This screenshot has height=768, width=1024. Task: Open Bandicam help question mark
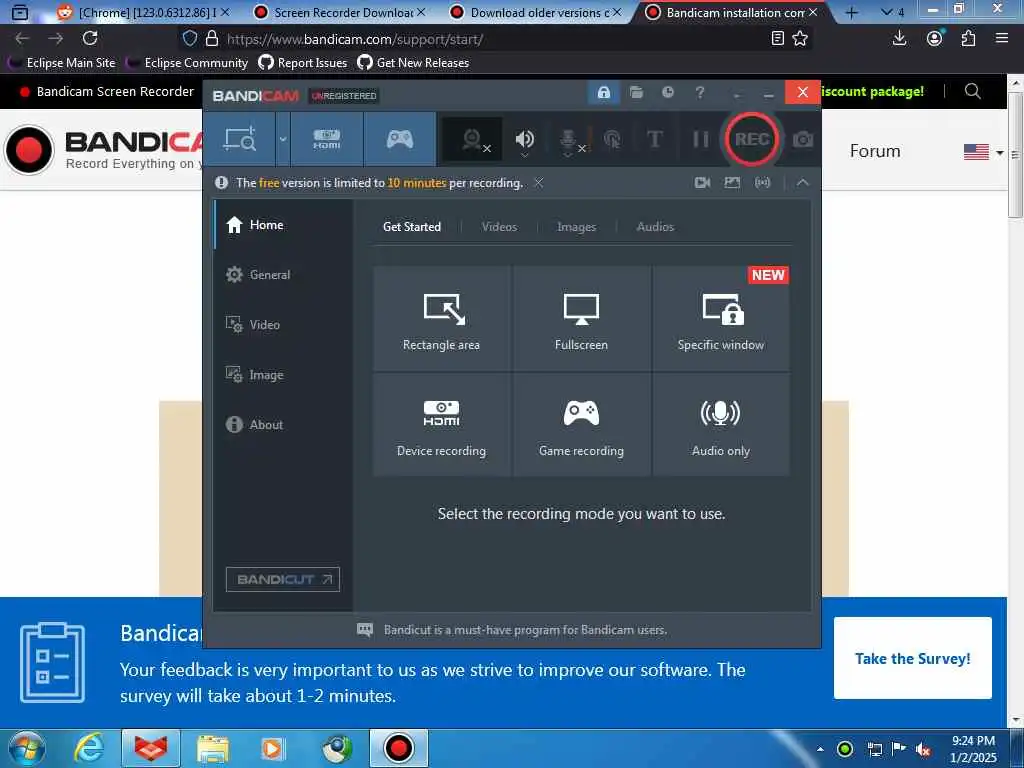click(x=699, y=92)
